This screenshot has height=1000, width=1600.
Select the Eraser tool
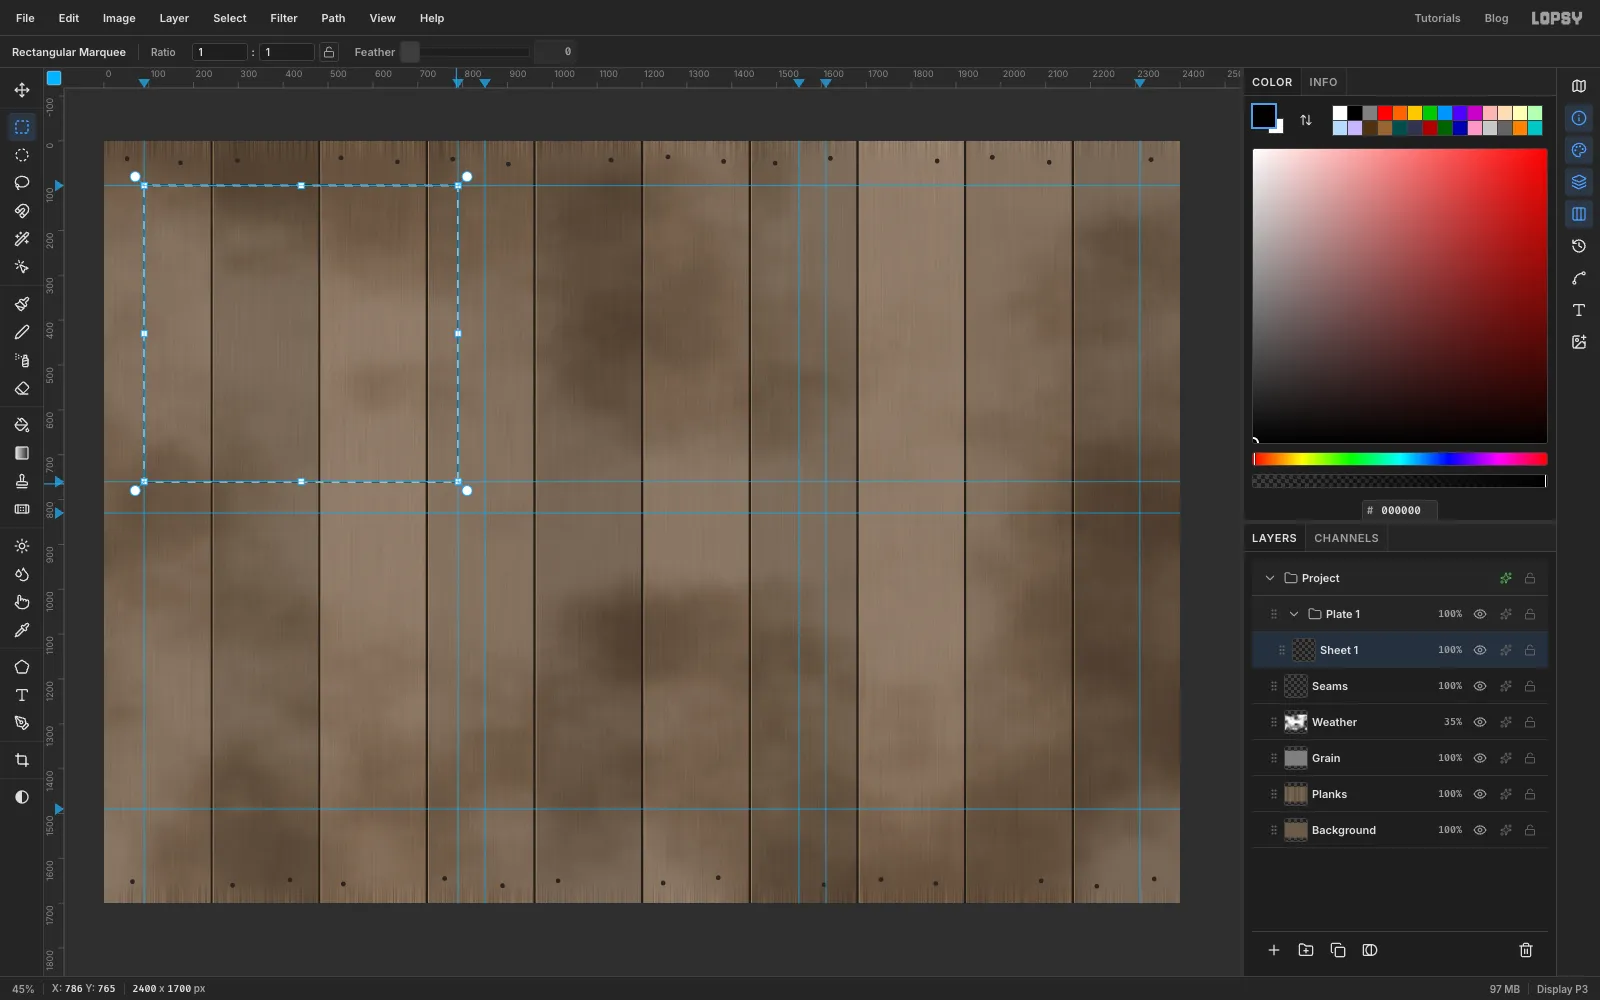(22, 388)
